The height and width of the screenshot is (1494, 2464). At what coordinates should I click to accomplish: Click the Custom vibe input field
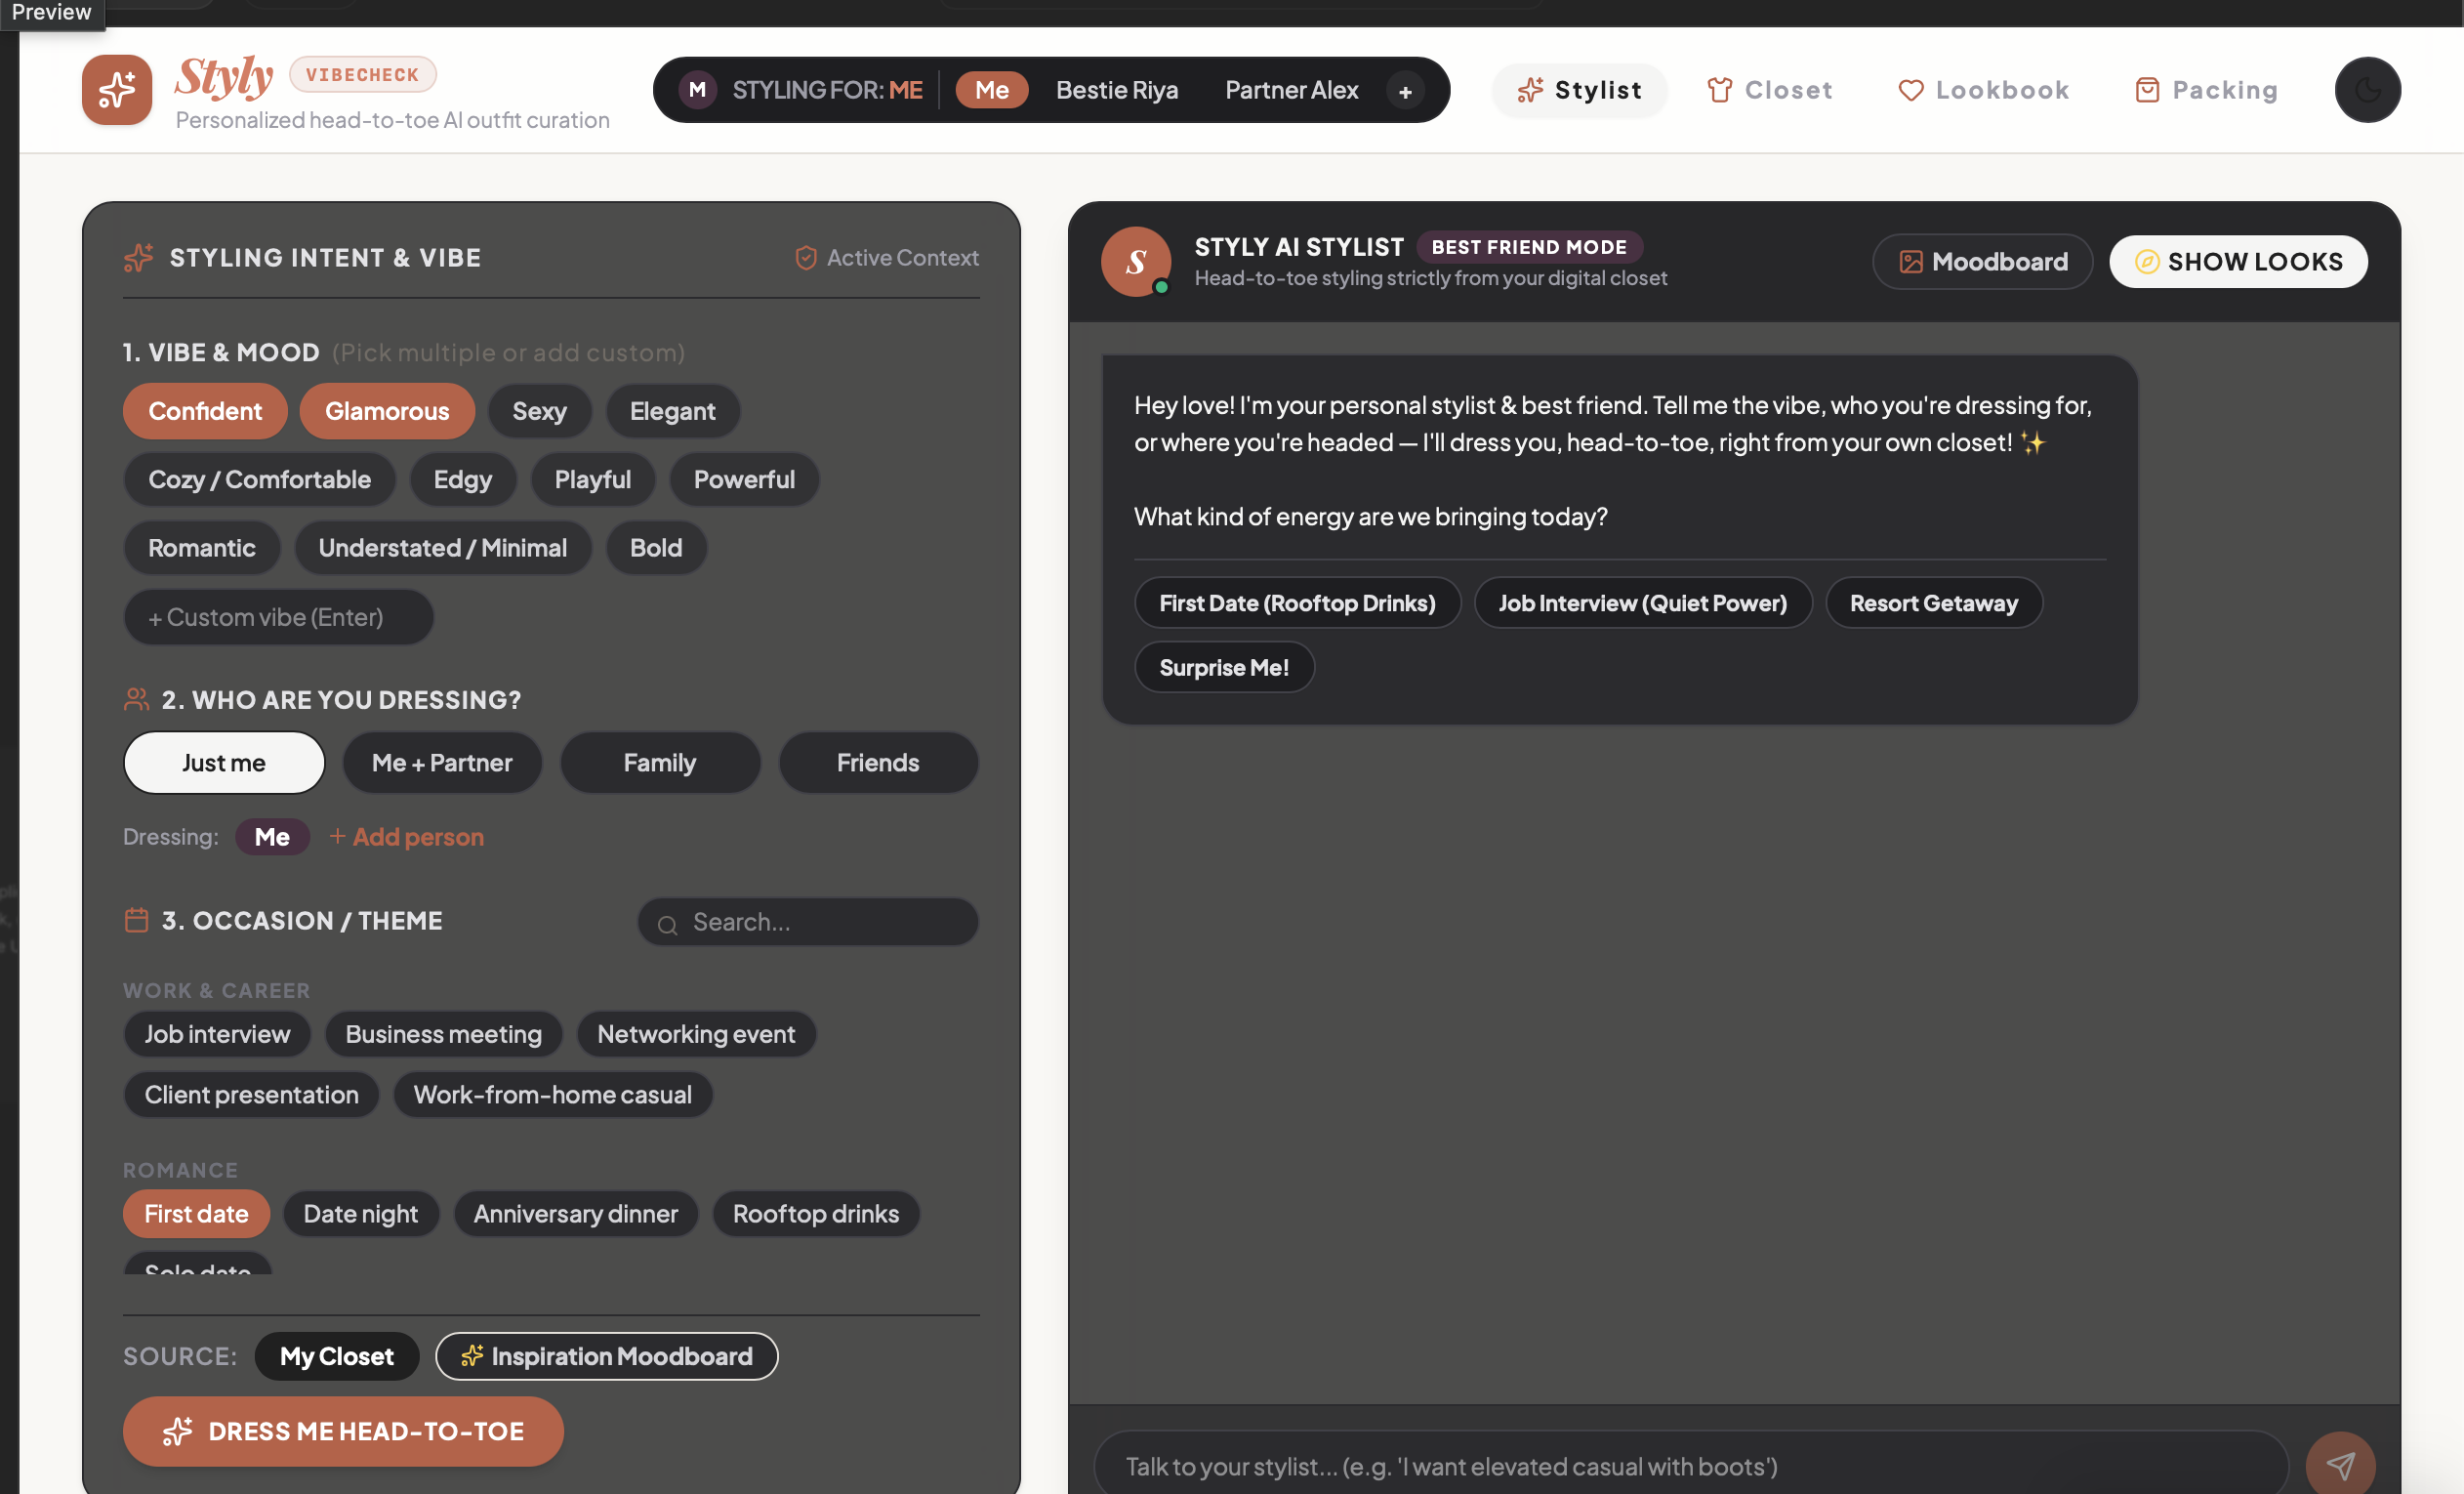coord(278,617)
